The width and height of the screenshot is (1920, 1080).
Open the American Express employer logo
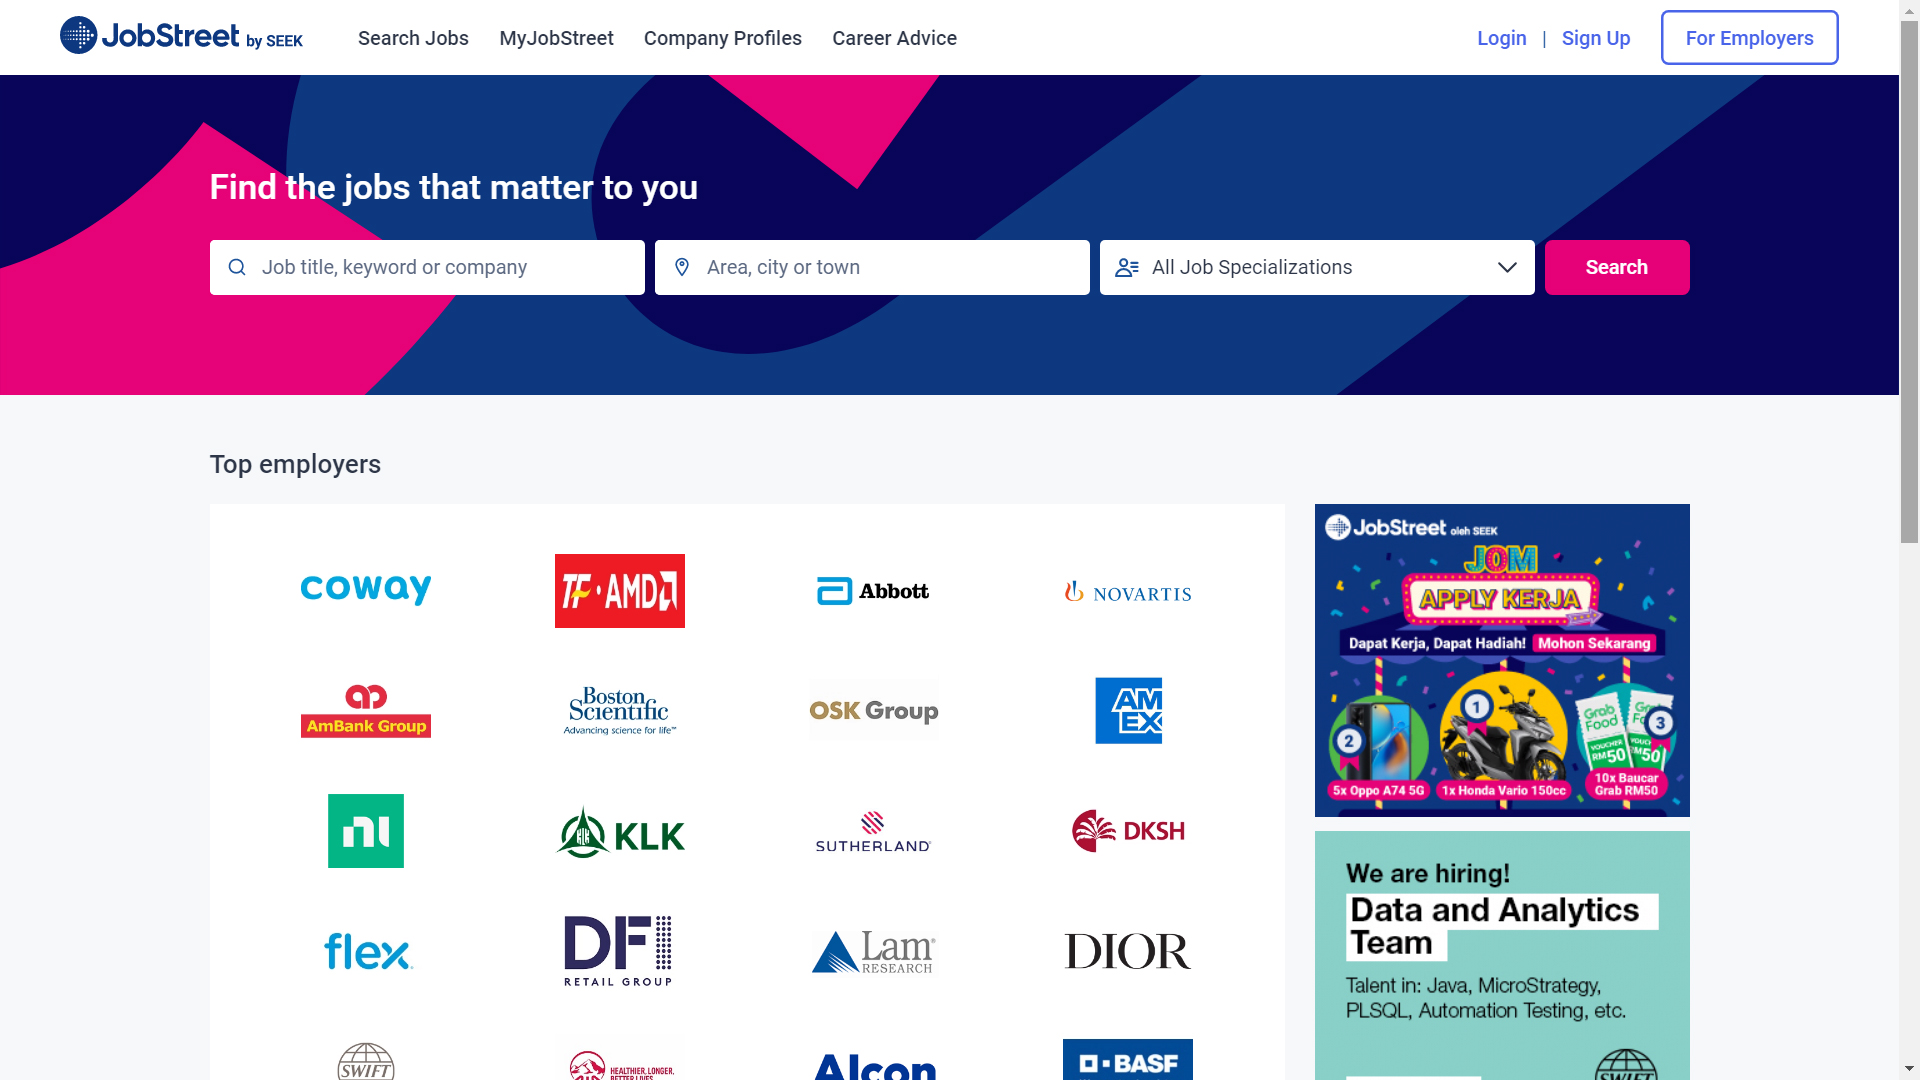pyautogui.click(x=1128, y=711)
